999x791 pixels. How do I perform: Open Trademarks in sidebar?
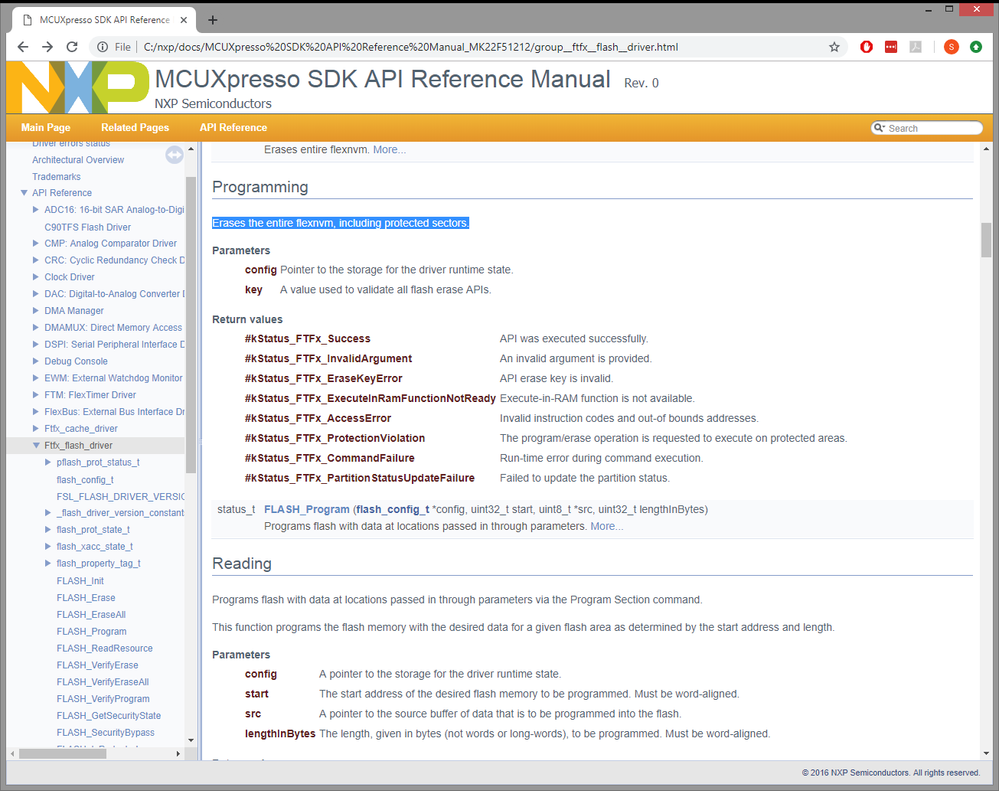coord(56,176)
